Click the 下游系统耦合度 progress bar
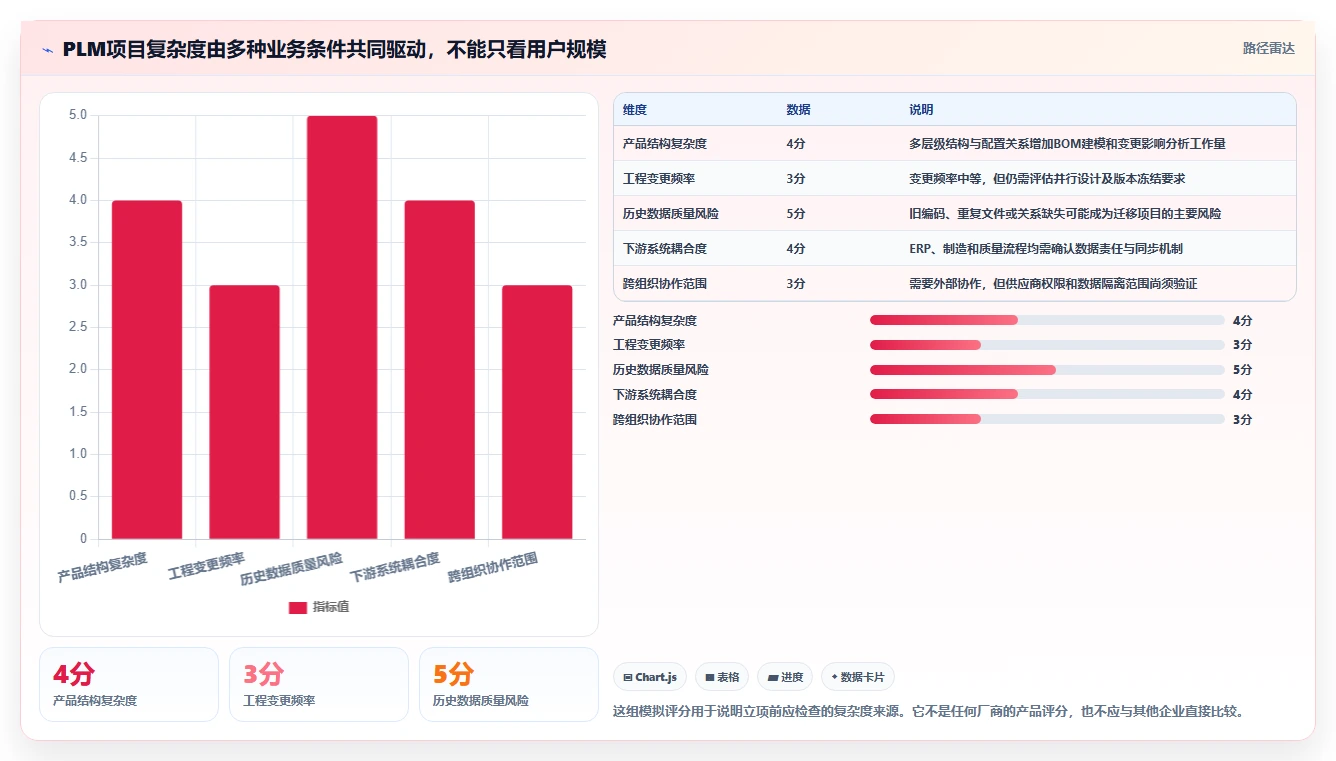The height and width of the screenshot is (761, 1336). [x=1047, y=394]
